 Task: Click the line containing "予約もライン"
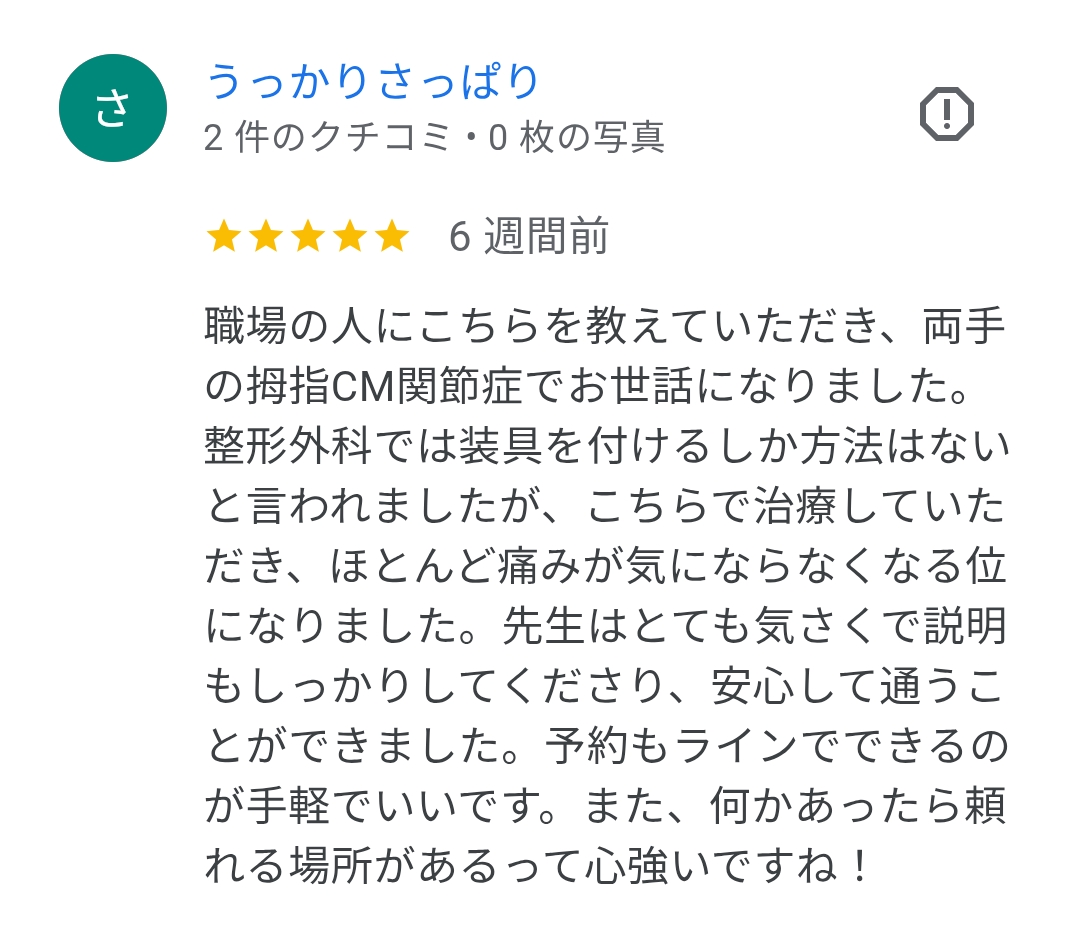click(605, 747)
